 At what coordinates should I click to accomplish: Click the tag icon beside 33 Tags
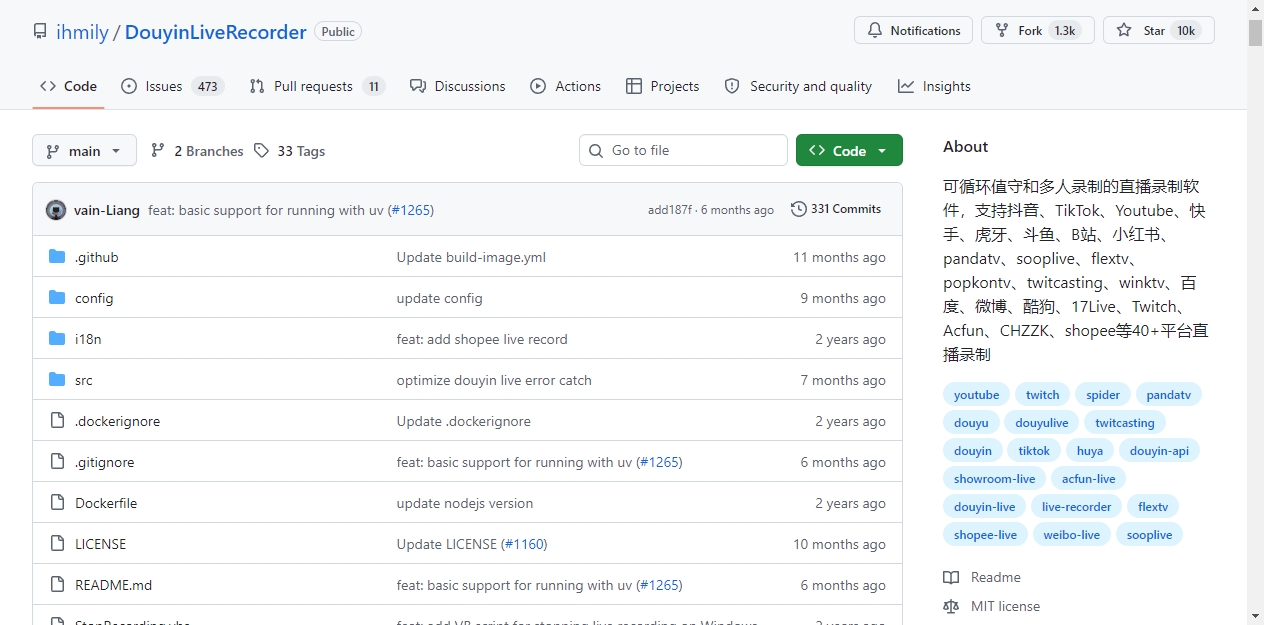(x=261, y=150)
